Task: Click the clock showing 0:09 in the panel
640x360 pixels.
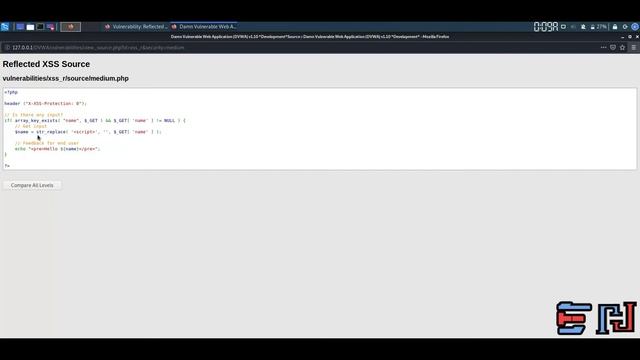Action: click(545, 27)
